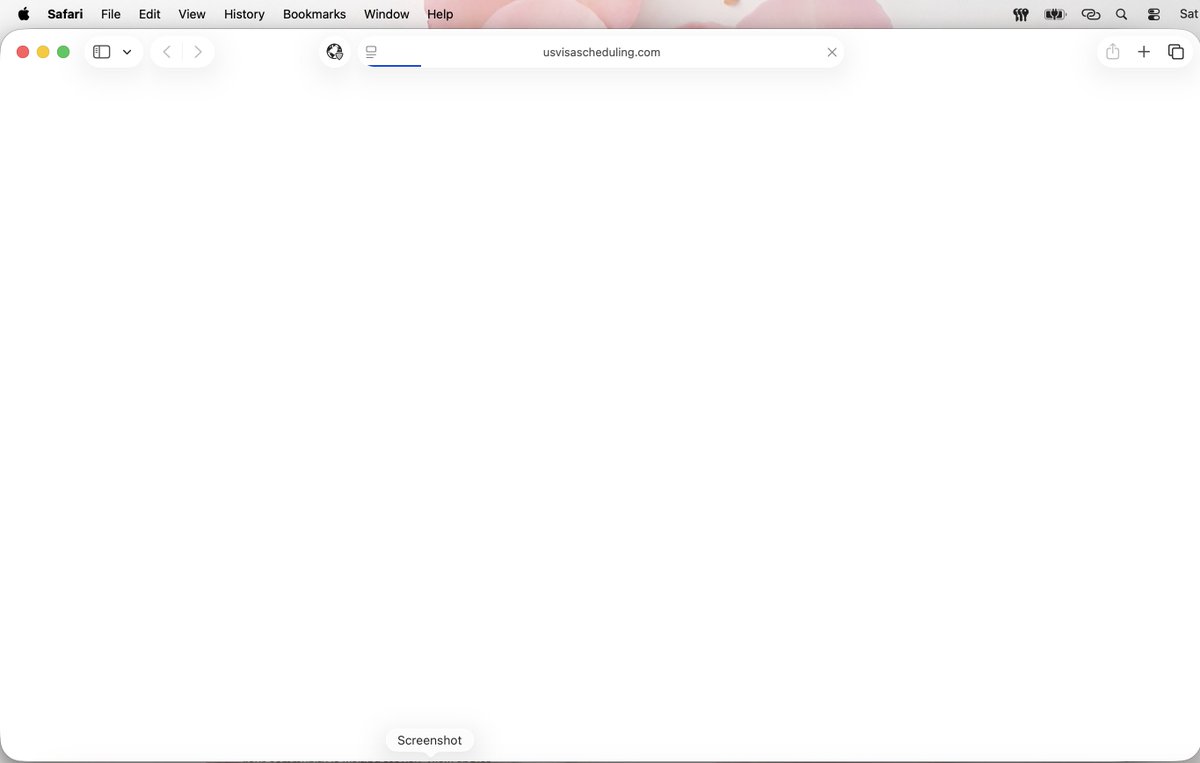The image size is (1200, 763).
Task: Open the Share button
Action: [1113, 52]
